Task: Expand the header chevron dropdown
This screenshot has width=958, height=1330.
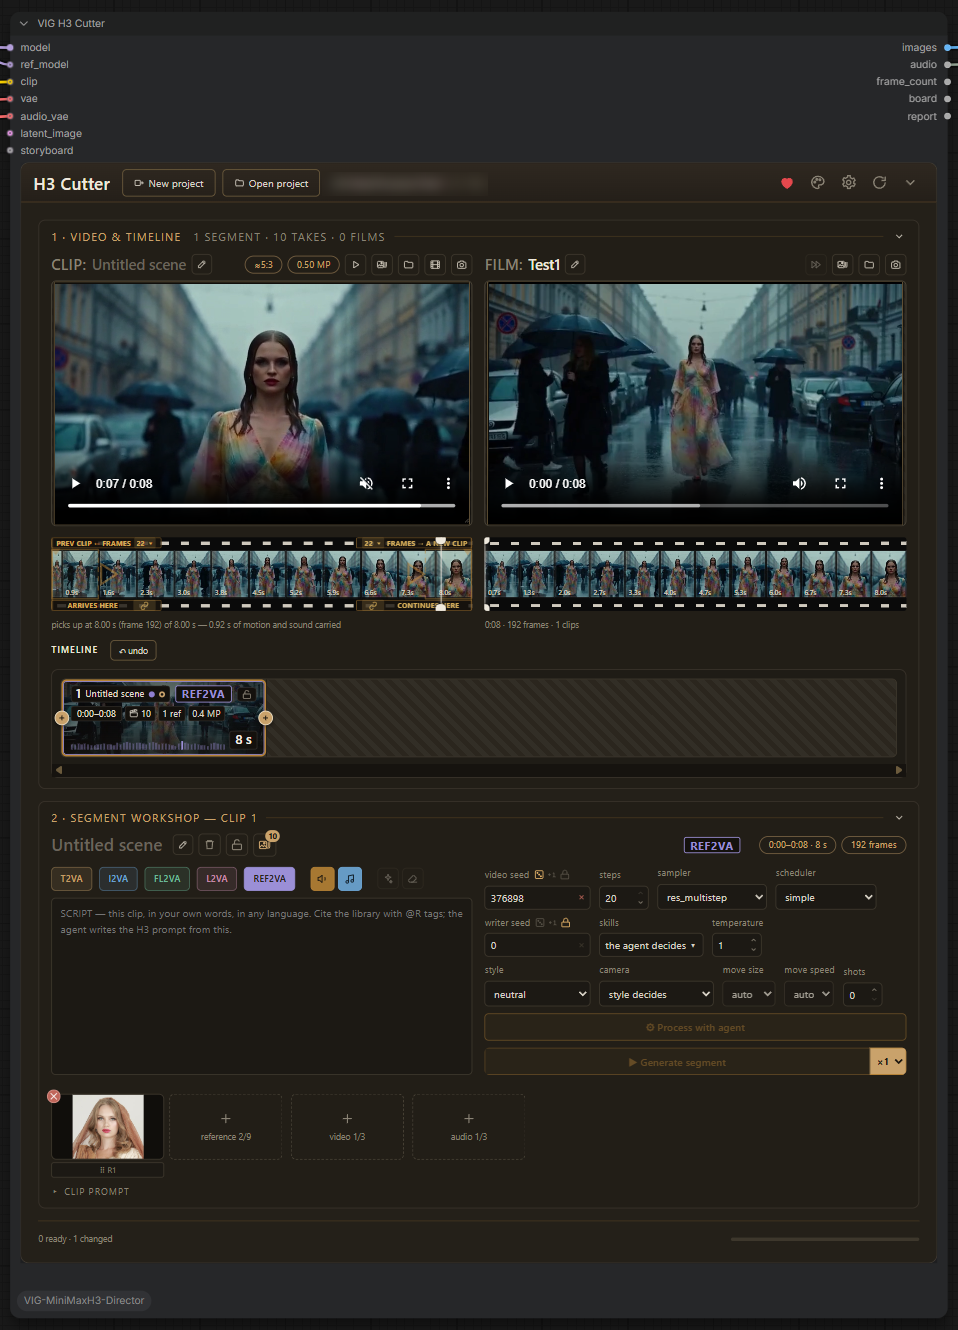Action: pos(910,183)
